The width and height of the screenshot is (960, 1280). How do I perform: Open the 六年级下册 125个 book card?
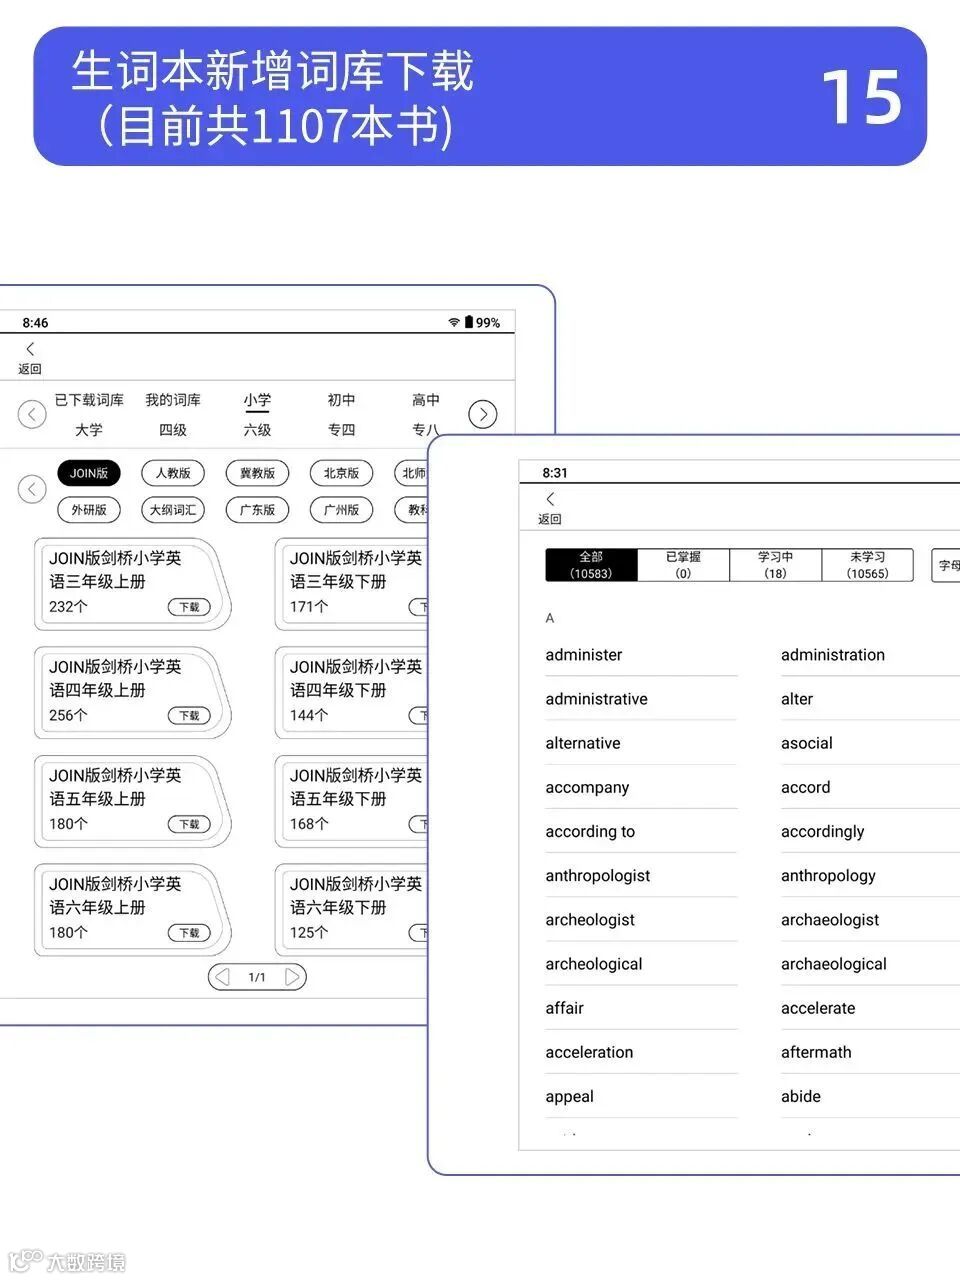351,910
